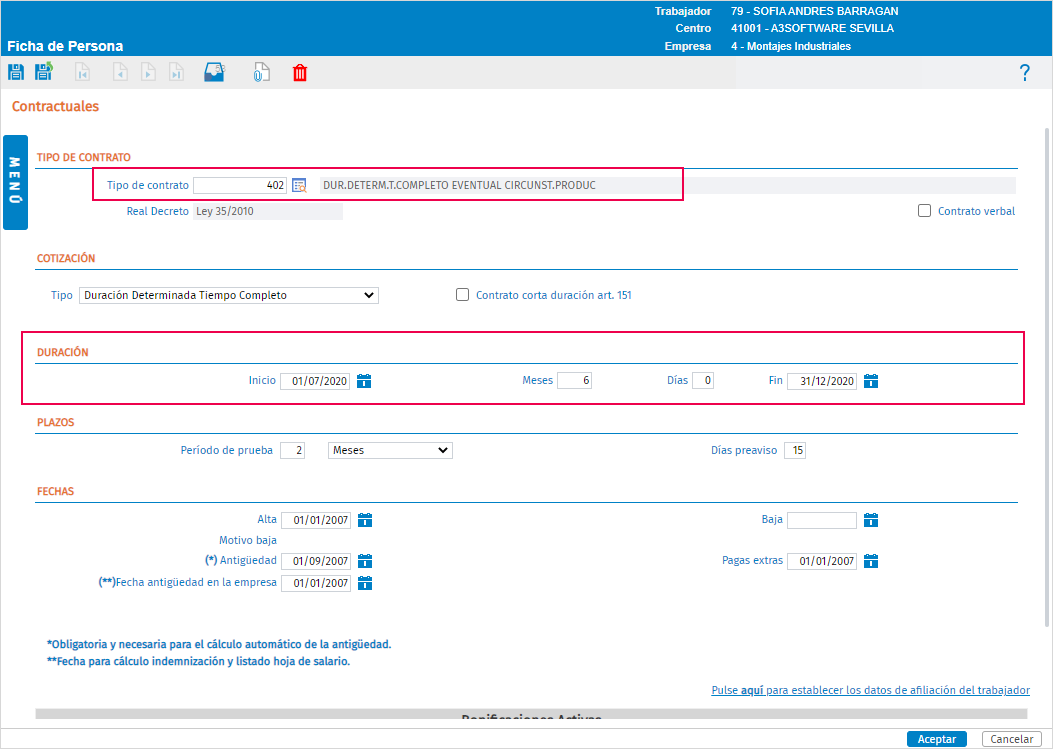This screenshot has height=749, width=1053.
Task: Click the Inicio date field
Action: point(315,381)
